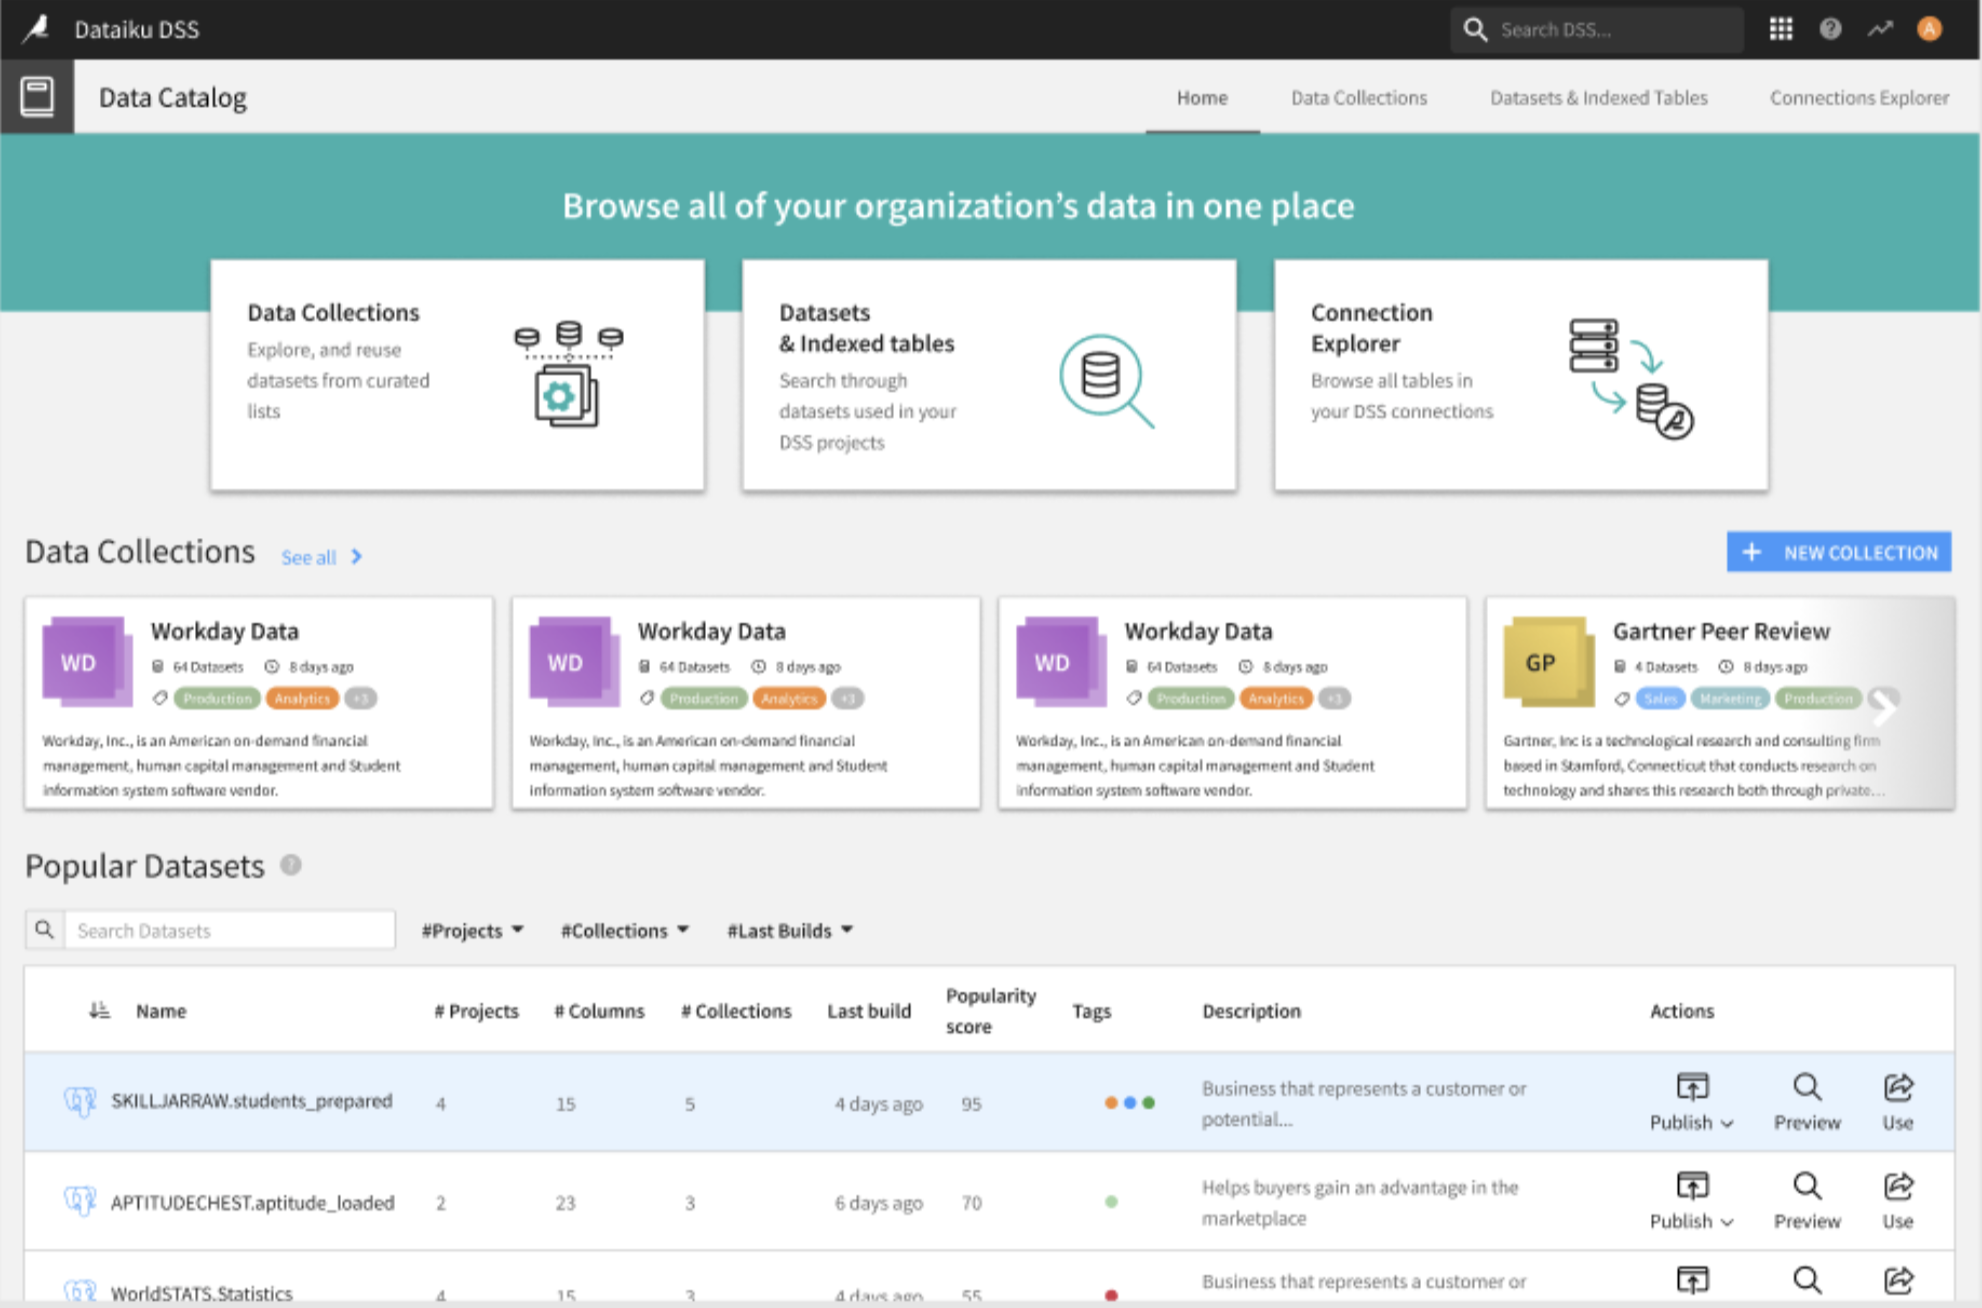Click the # Projects column header
The width and height of the screenshot is (1982, 1308).
click(x=476, y=1010)
